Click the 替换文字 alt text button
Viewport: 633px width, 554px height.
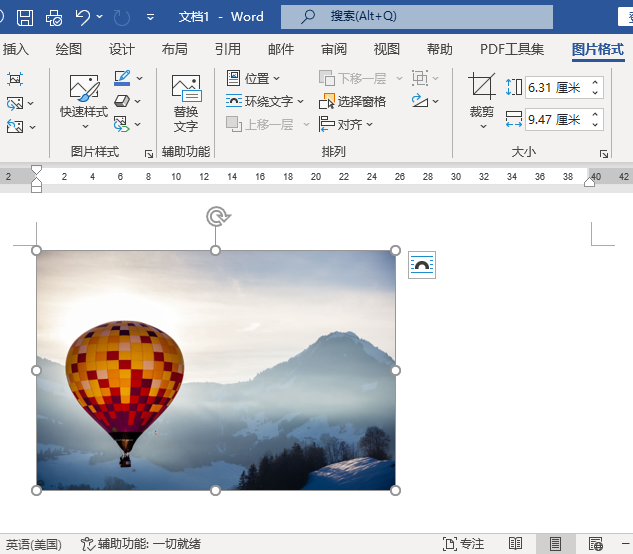click(x=186, y=103)
